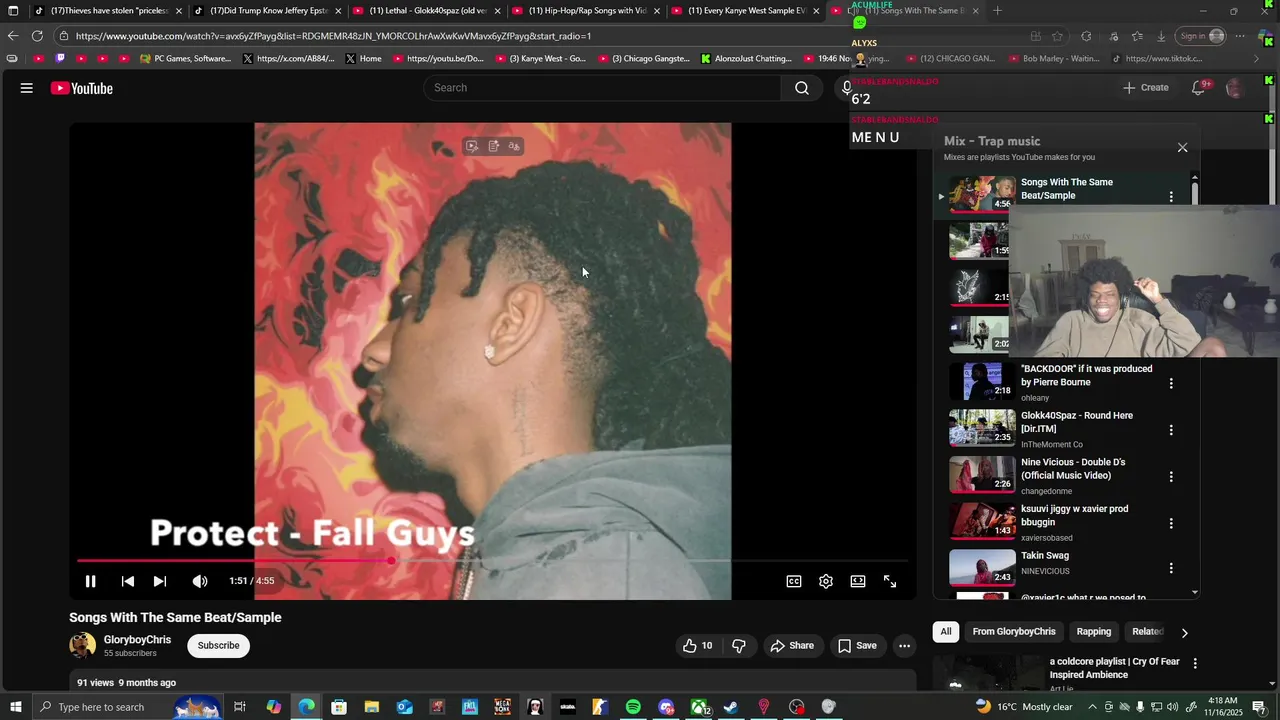Click the search magnifier button
1280x720 pixels.
click(x=801, y=88)
